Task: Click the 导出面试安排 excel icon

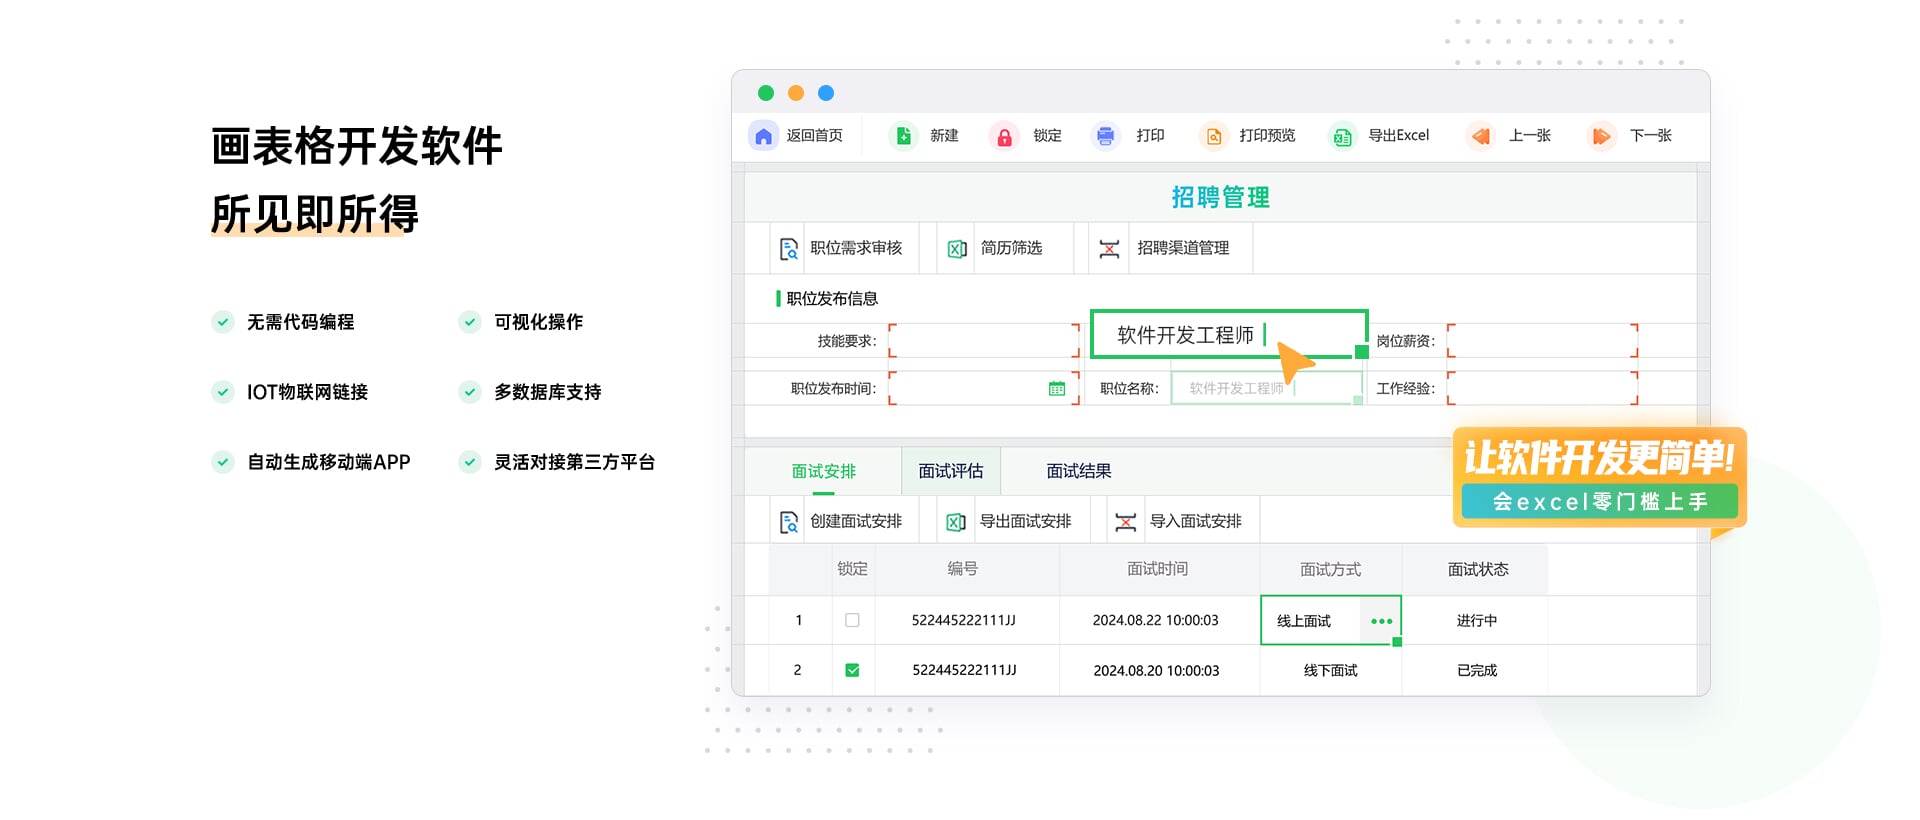Action: click(956, 522)
